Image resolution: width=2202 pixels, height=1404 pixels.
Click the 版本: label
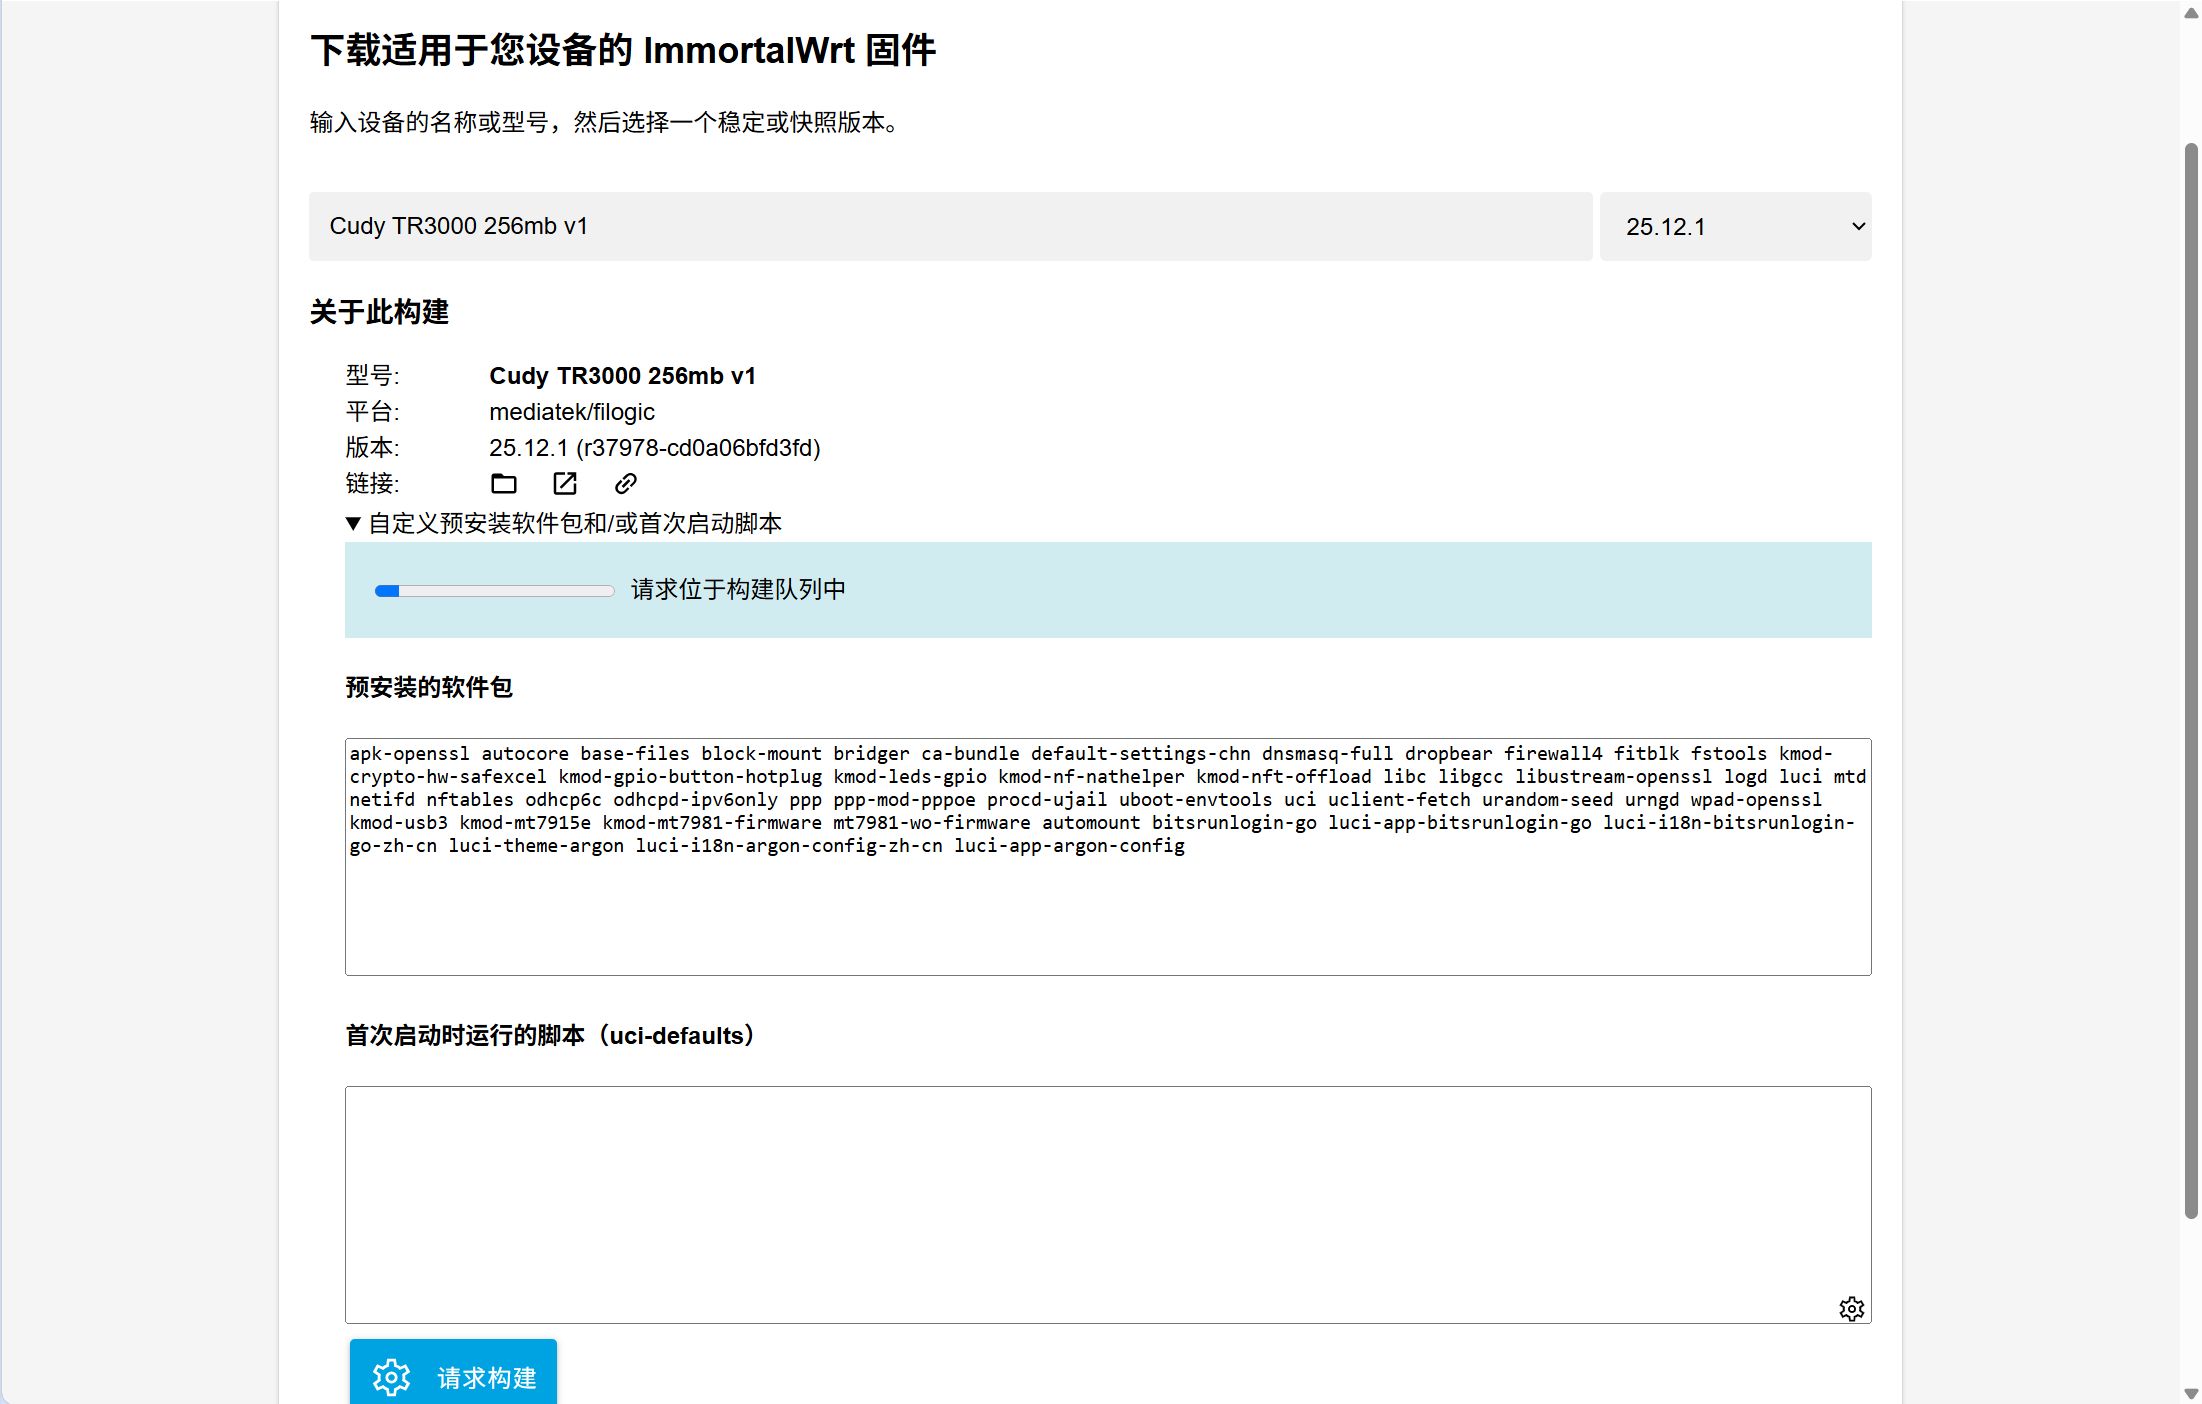[372, 448]
